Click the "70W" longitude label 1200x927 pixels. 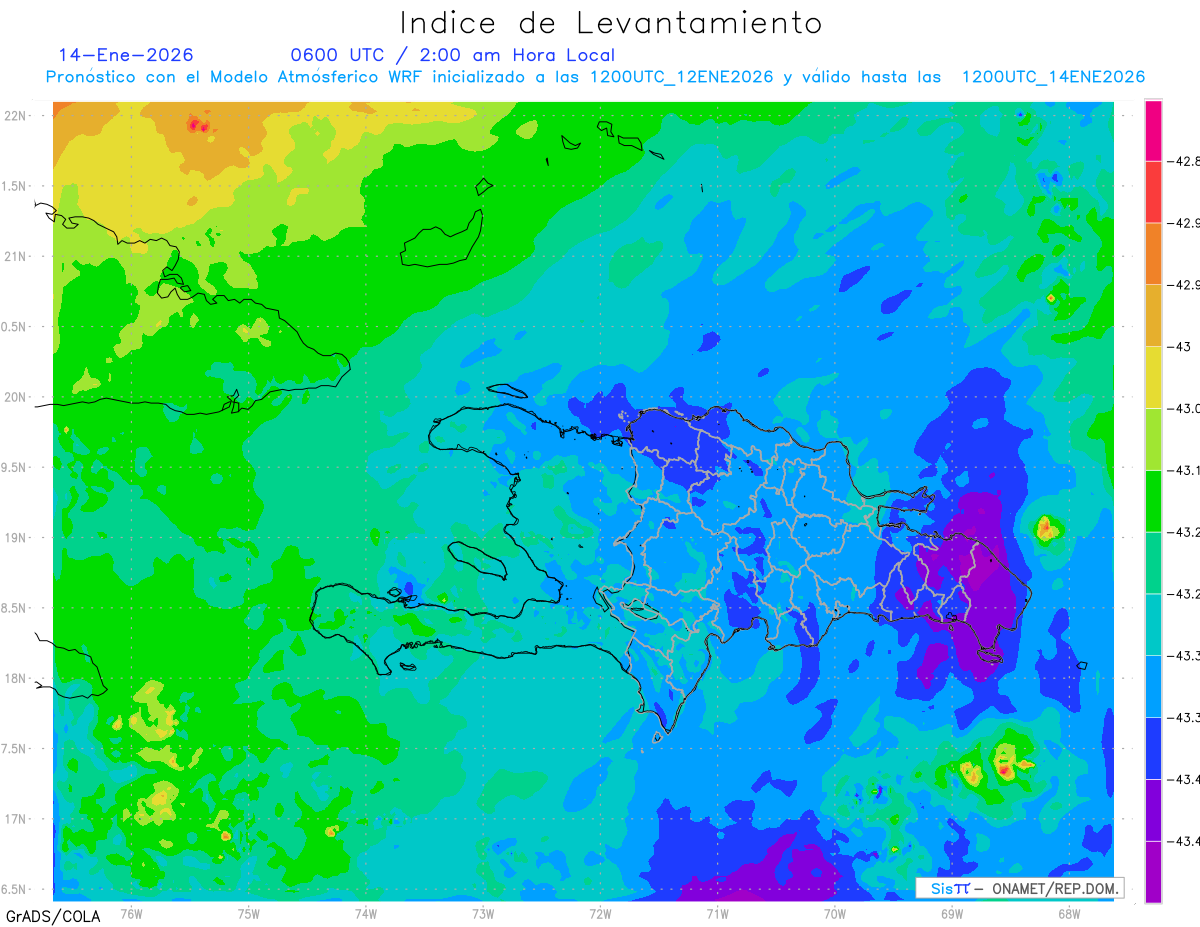coord(835,914)
